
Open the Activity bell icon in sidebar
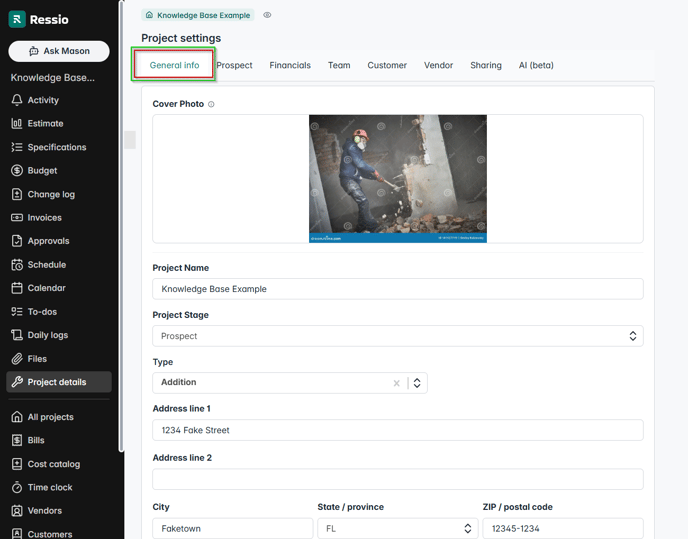[17, 100]
